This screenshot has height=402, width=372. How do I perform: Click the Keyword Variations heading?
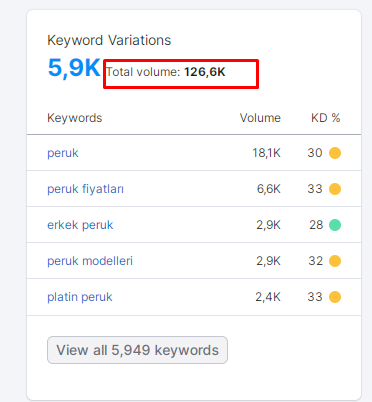pos(109,40)
